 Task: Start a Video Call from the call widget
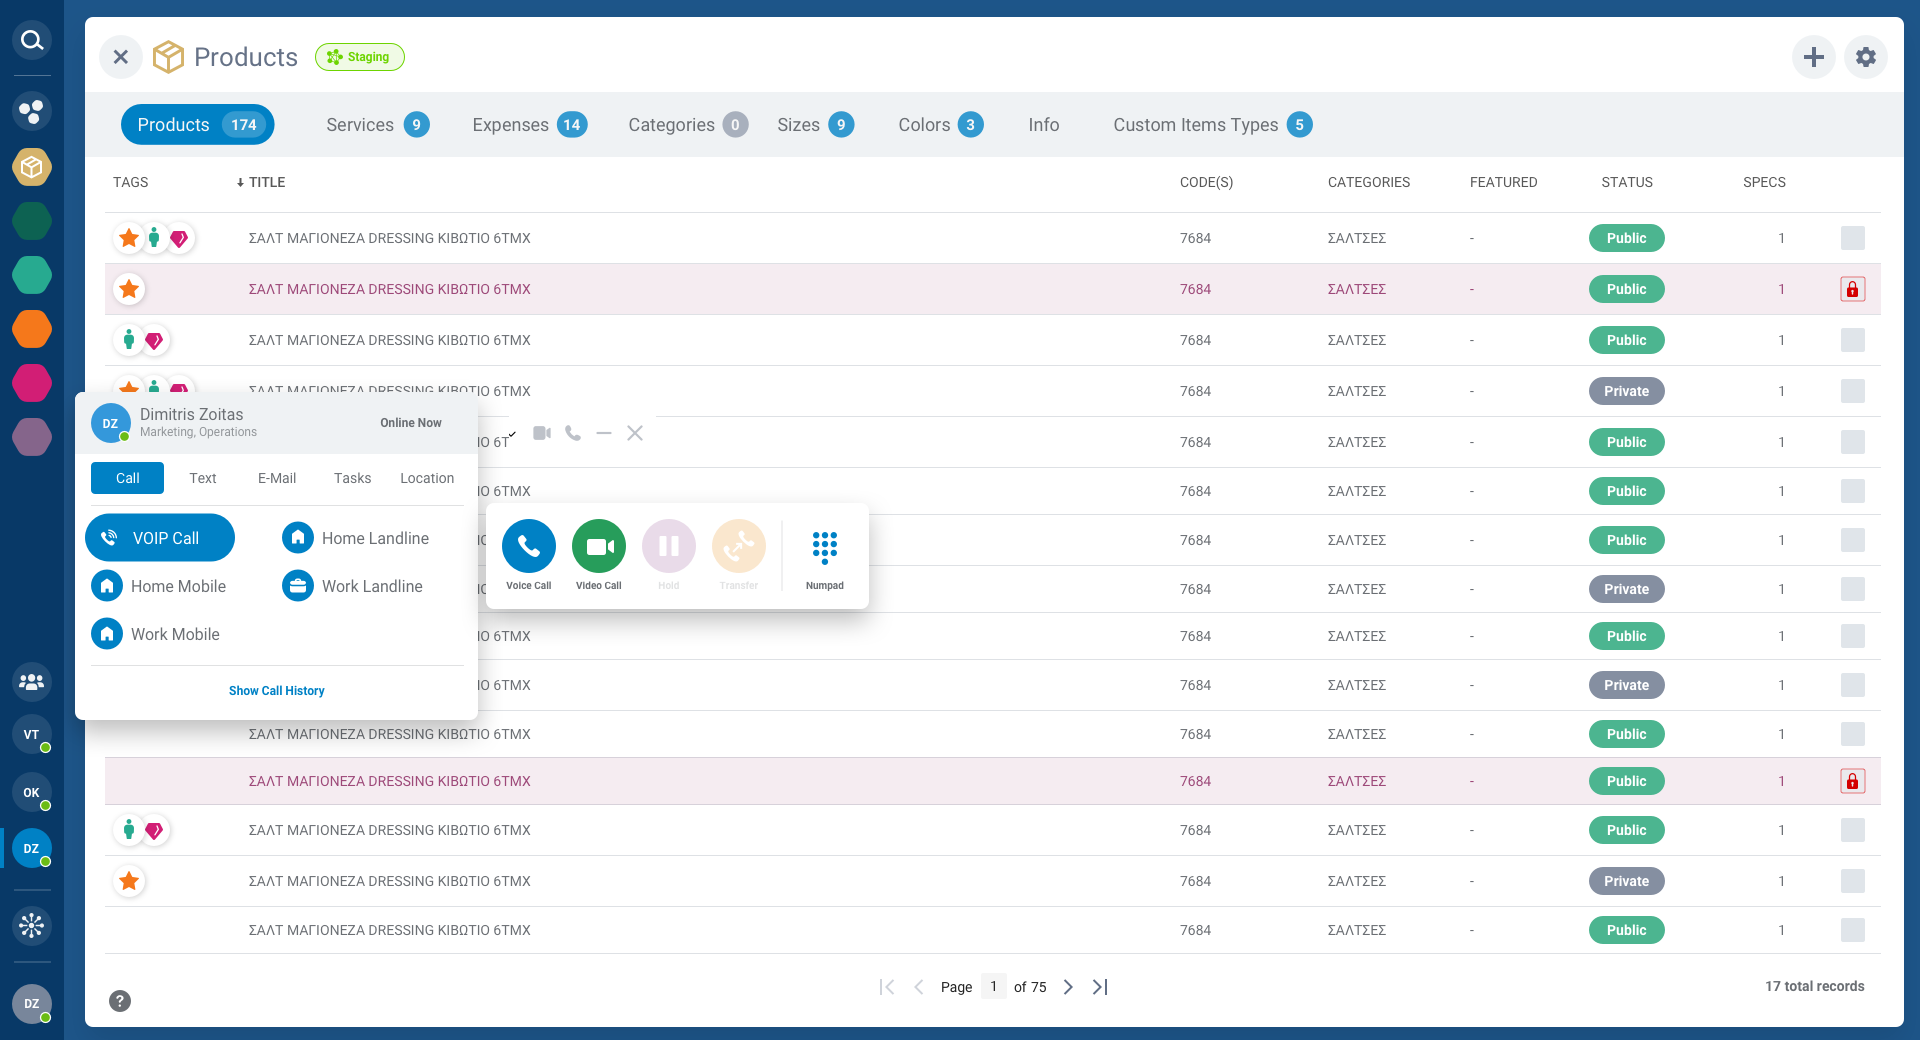(597, 546)
